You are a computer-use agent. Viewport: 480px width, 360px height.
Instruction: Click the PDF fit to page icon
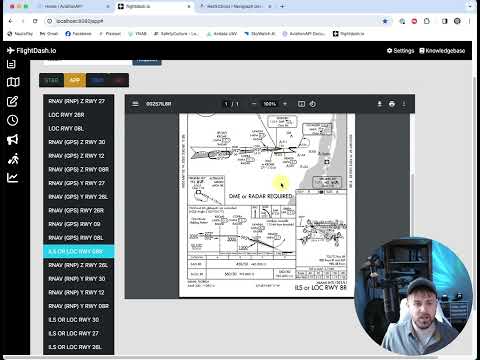301,104
